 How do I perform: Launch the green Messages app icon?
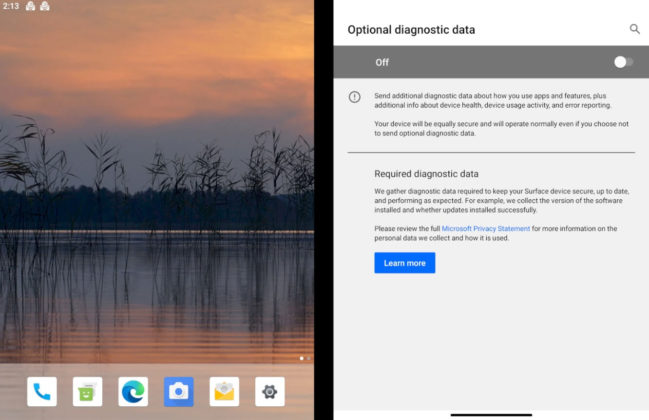(87, 392)
